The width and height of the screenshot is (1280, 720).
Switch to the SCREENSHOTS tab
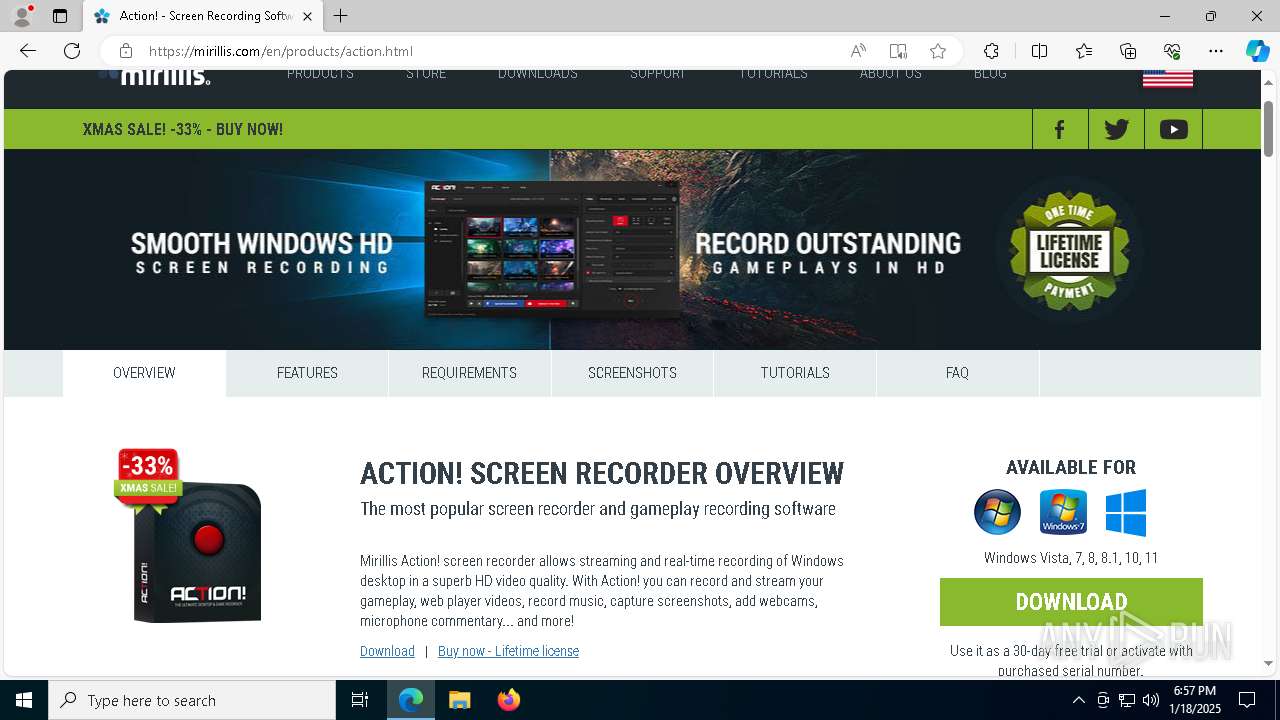click(632, 373)
